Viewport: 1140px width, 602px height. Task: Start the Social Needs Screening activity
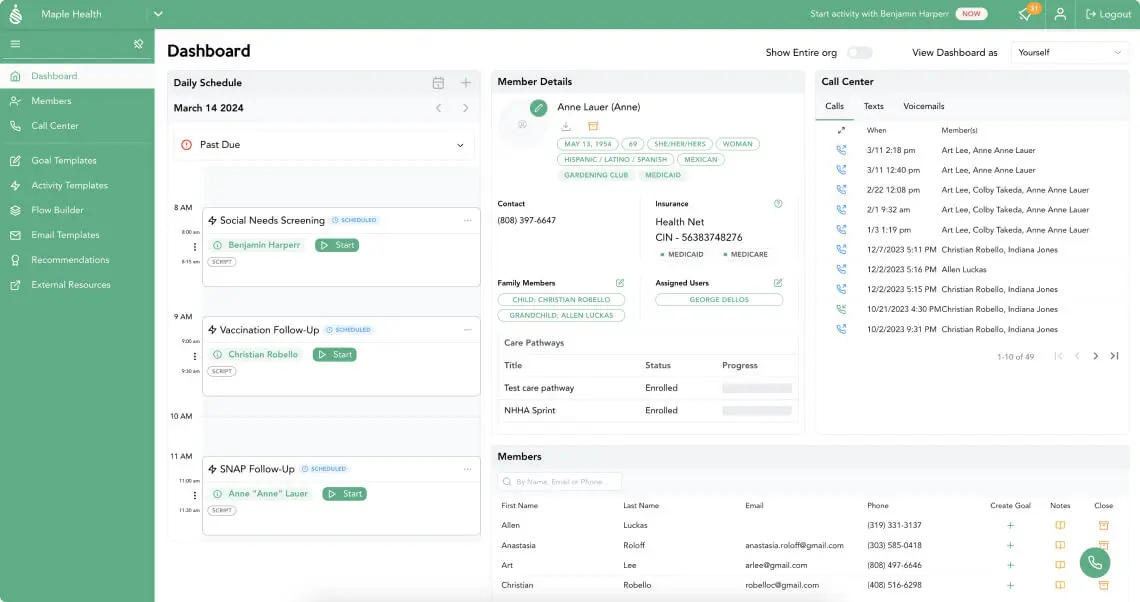coord(337,245)
